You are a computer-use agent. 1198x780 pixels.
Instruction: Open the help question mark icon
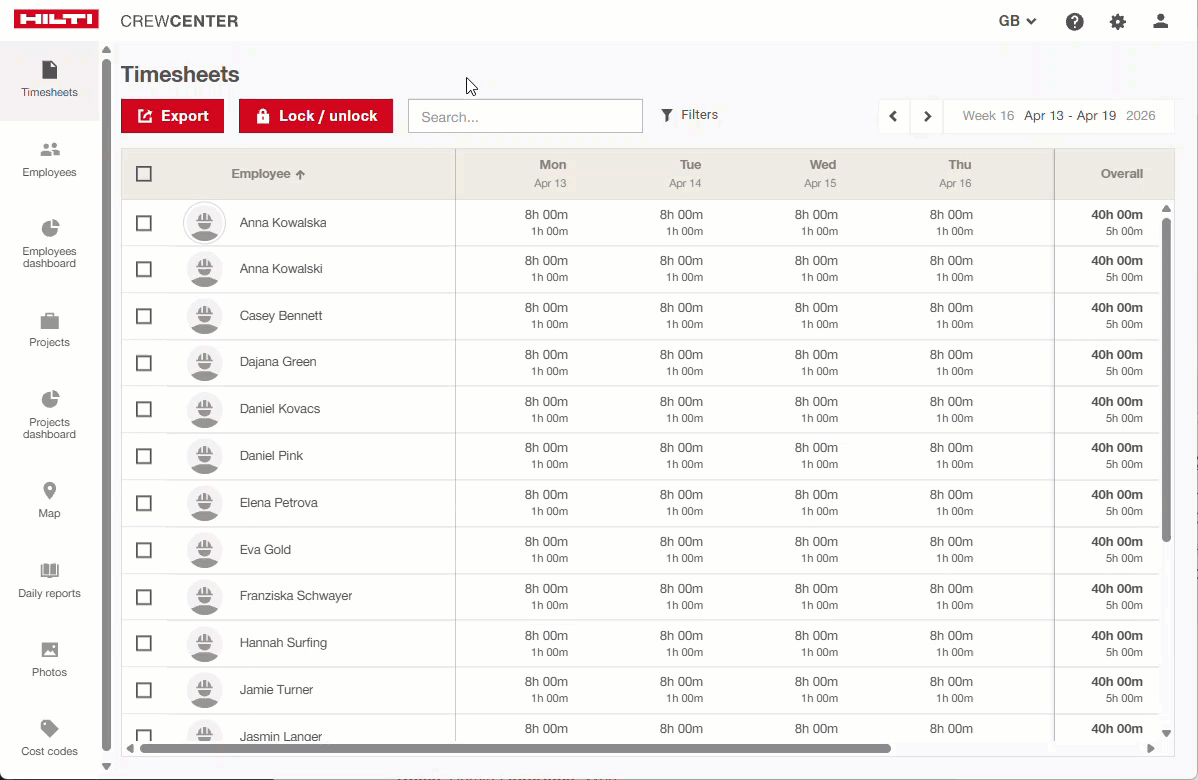1074,22
